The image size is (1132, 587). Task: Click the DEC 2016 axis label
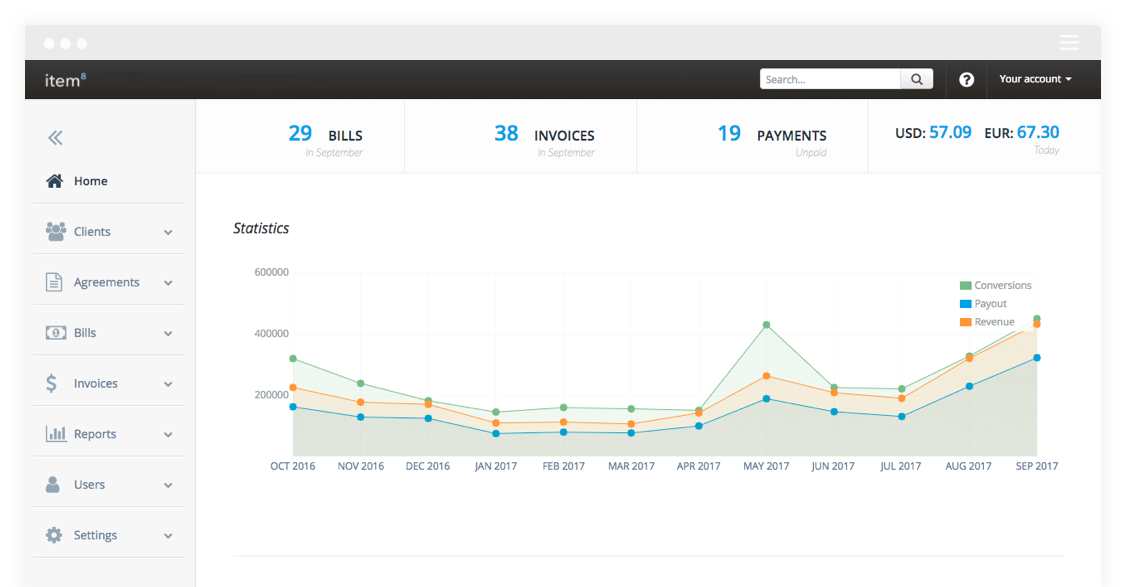427,466
